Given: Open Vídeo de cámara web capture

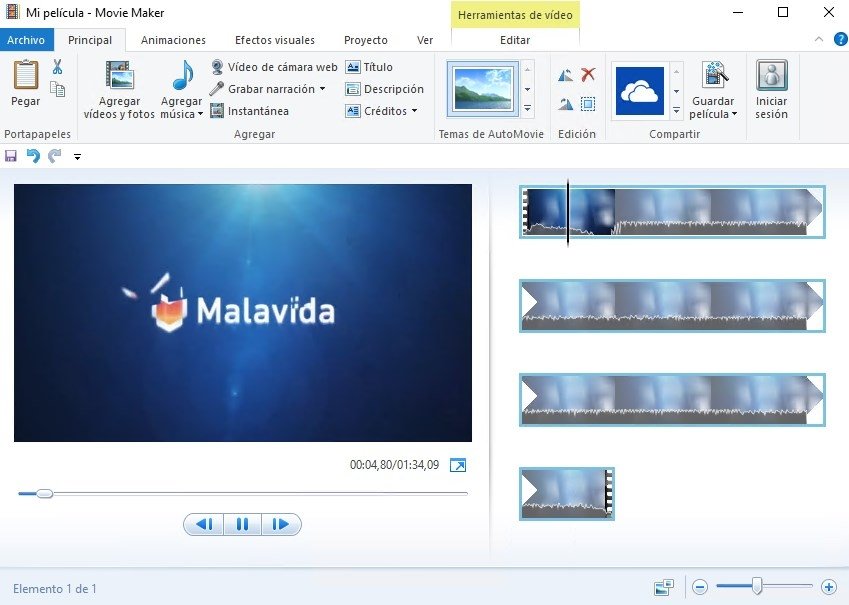Looking at the screenshot, I should coord(273,66).
